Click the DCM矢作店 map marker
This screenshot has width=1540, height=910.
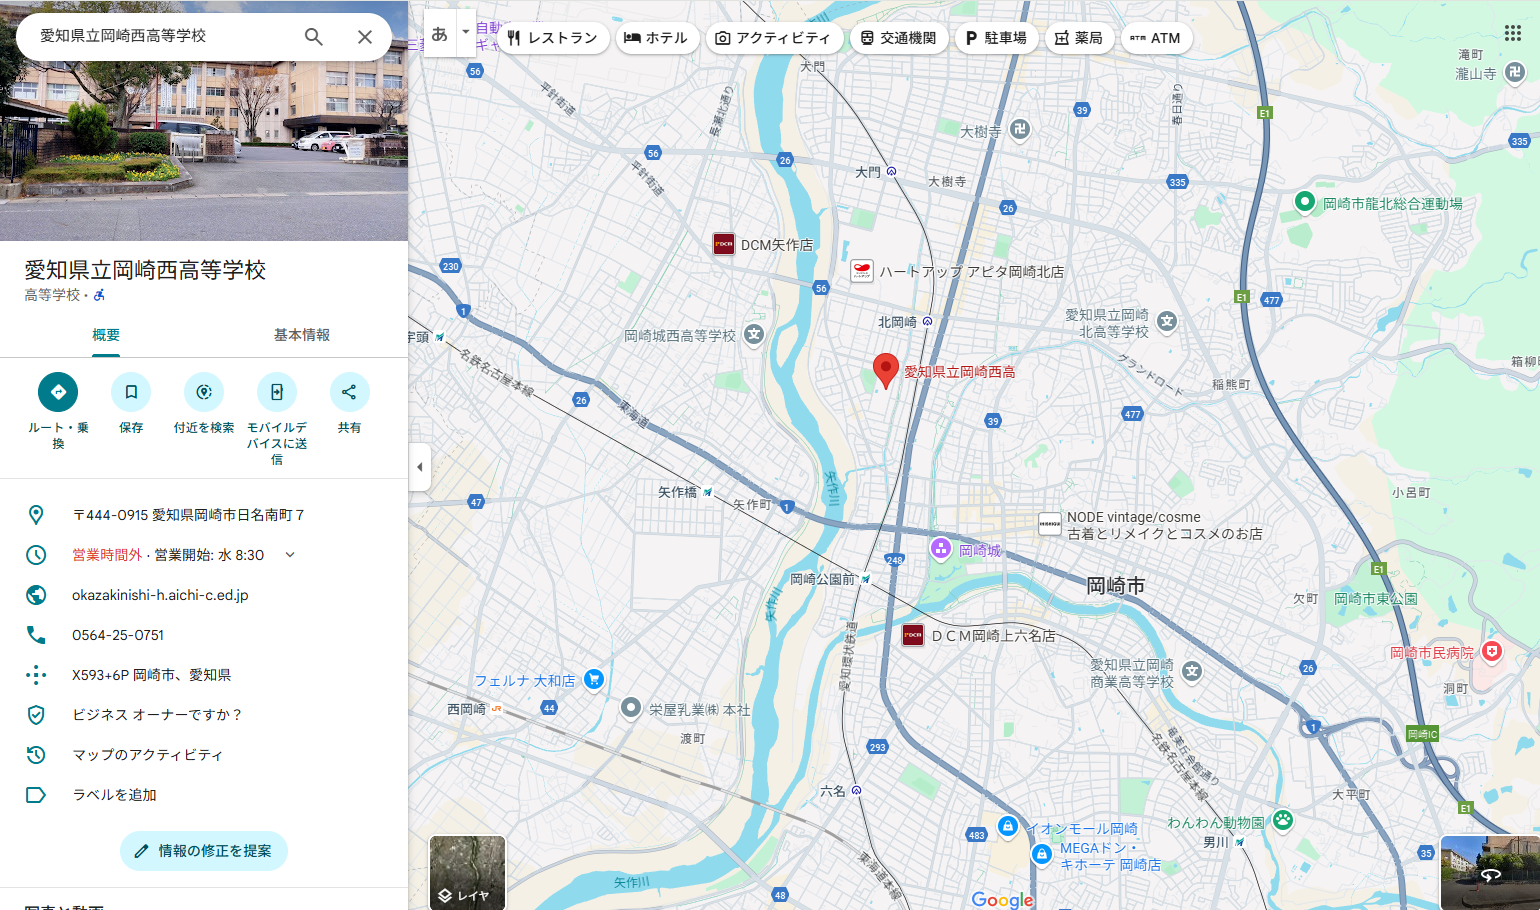click(x=724, y=244)
